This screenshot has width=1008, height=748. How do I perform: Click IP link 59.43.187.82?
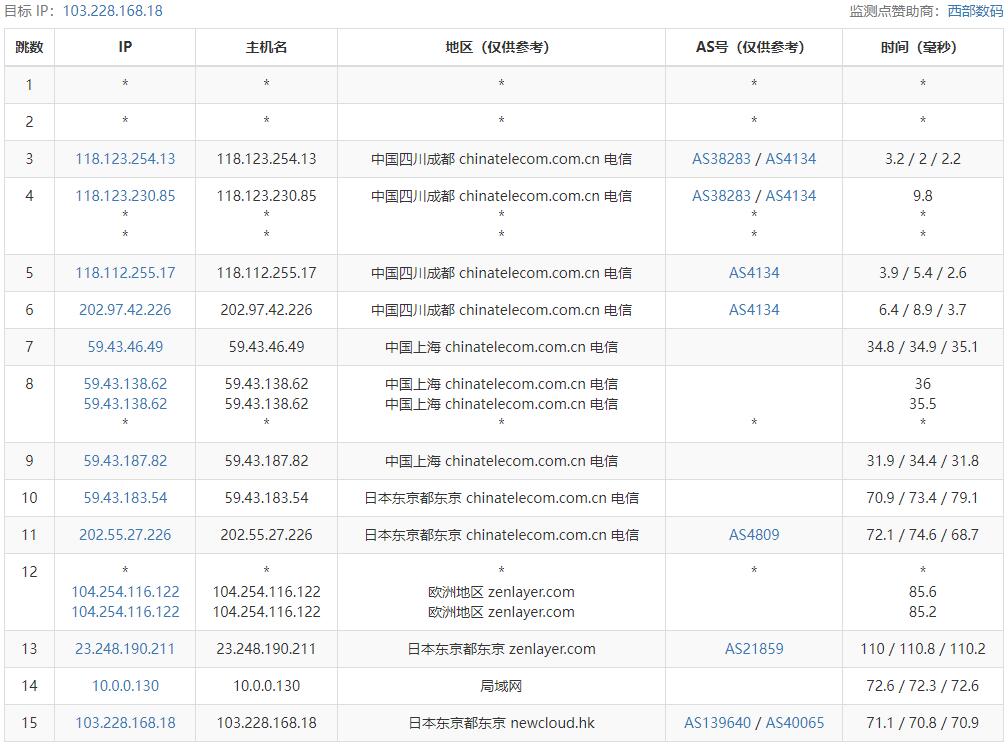(x=125, y=461)
